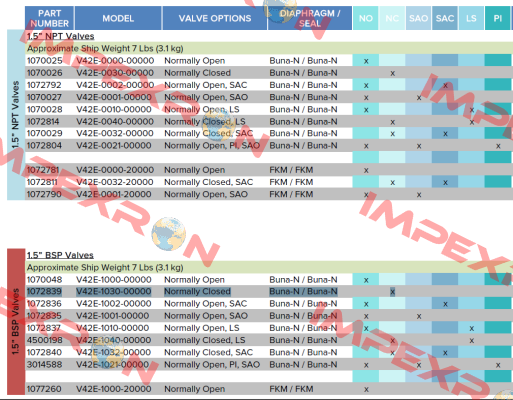
Task: Click the 1.5" NPT Valves heading
Action: pyautogui.click(x=60, y=36)
